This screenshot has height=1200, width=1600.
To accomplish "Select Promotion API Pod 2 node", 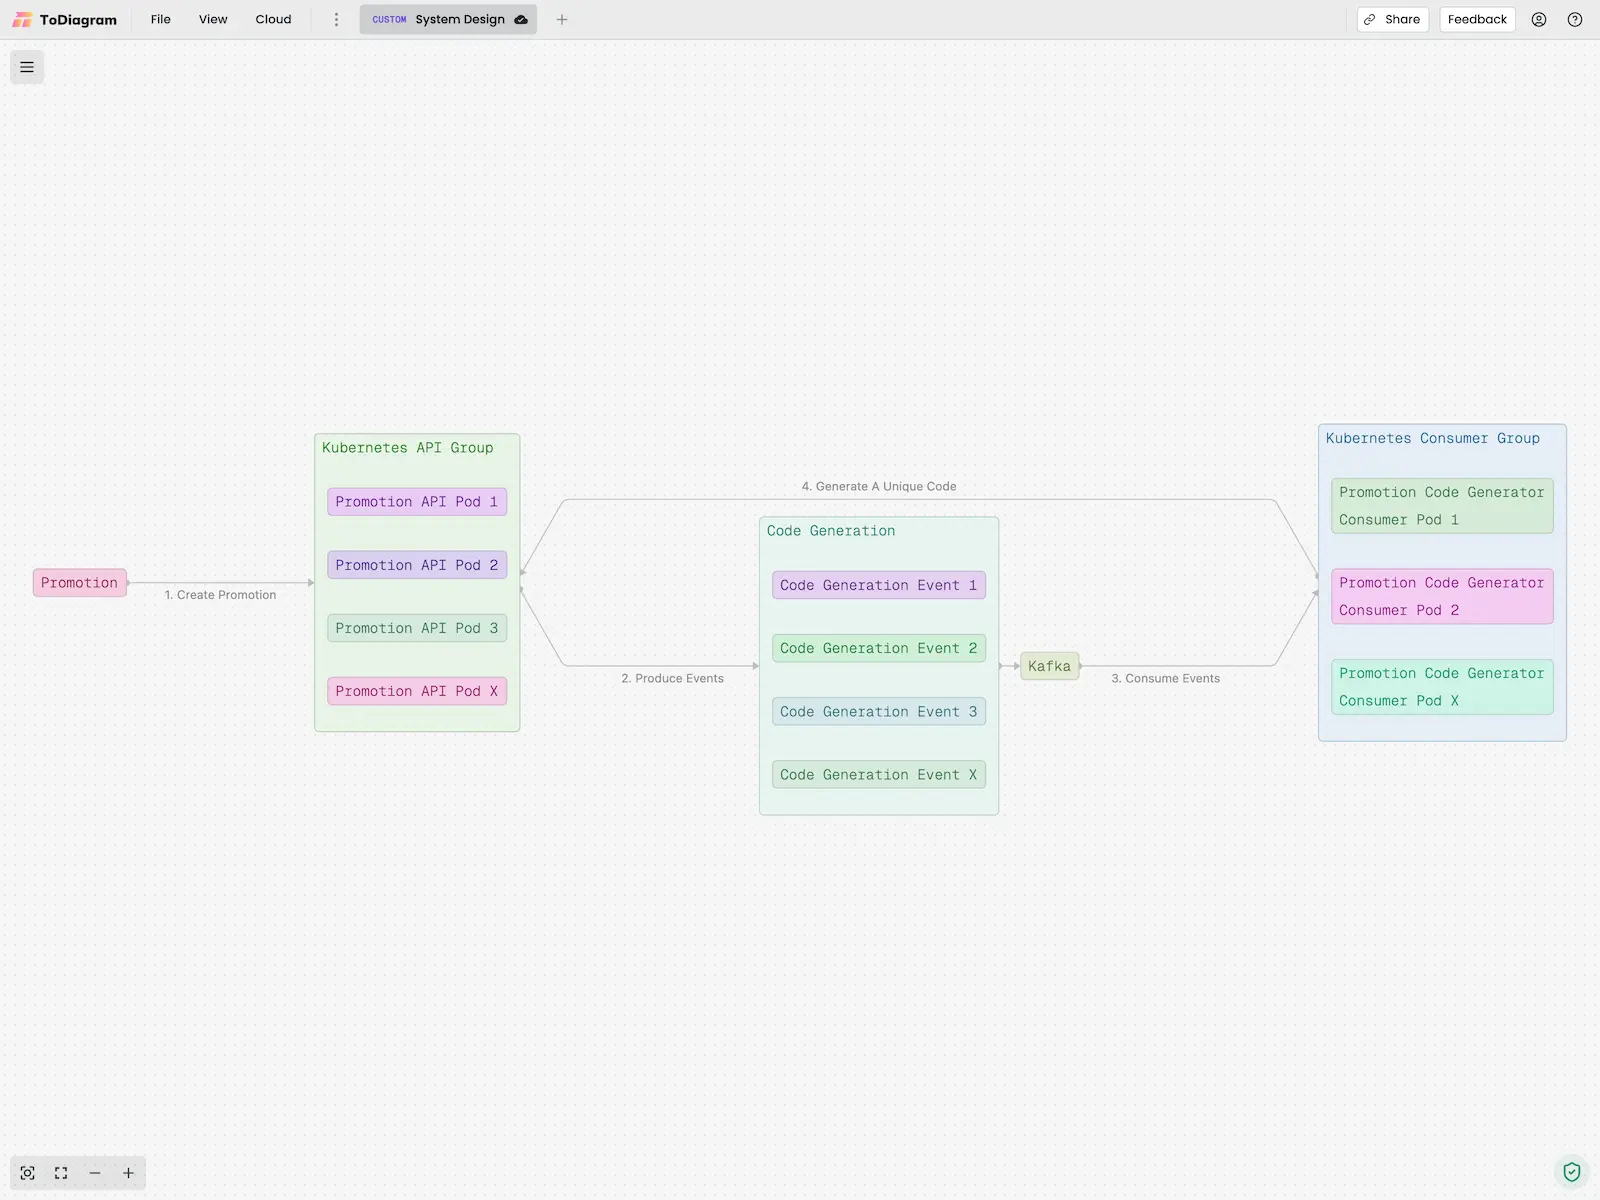I will (417, 565).
